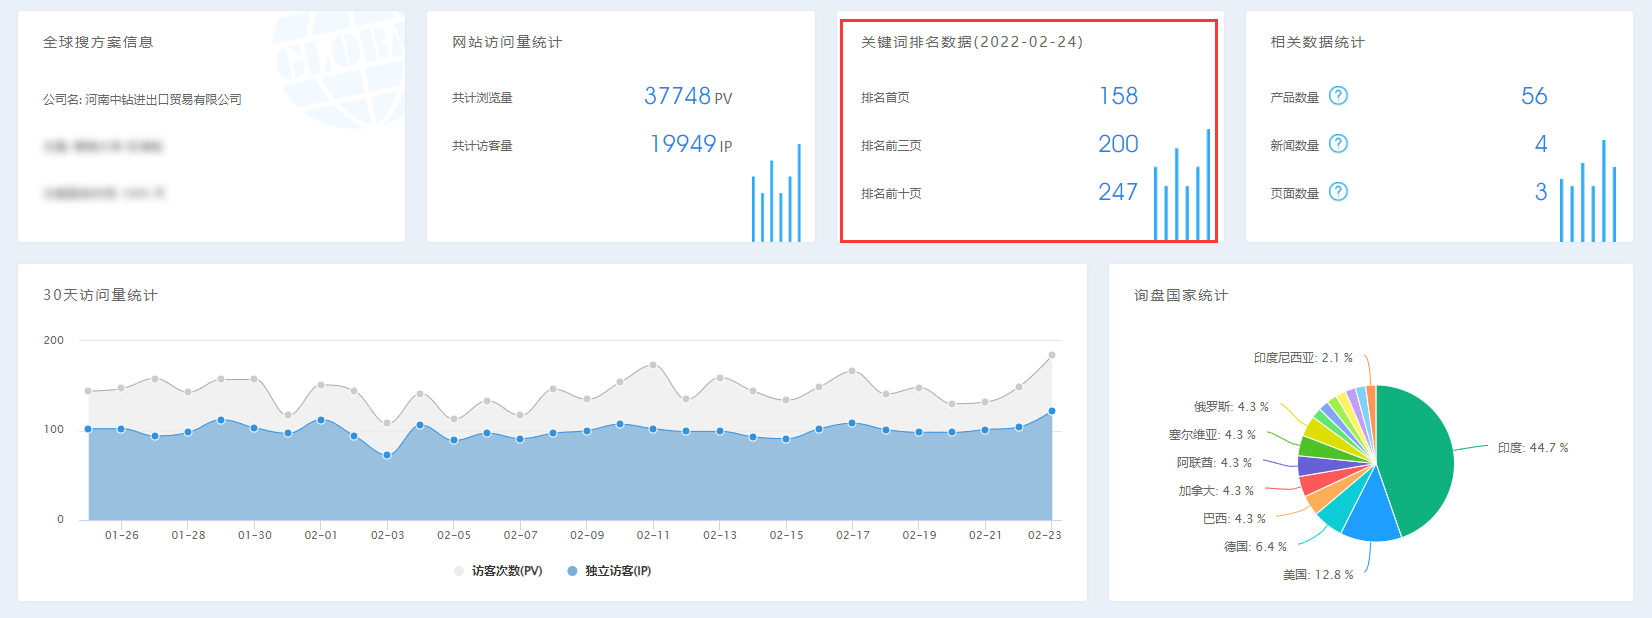
Task: Click the question mark beside 新闻数量
Action: [1338, 144]
